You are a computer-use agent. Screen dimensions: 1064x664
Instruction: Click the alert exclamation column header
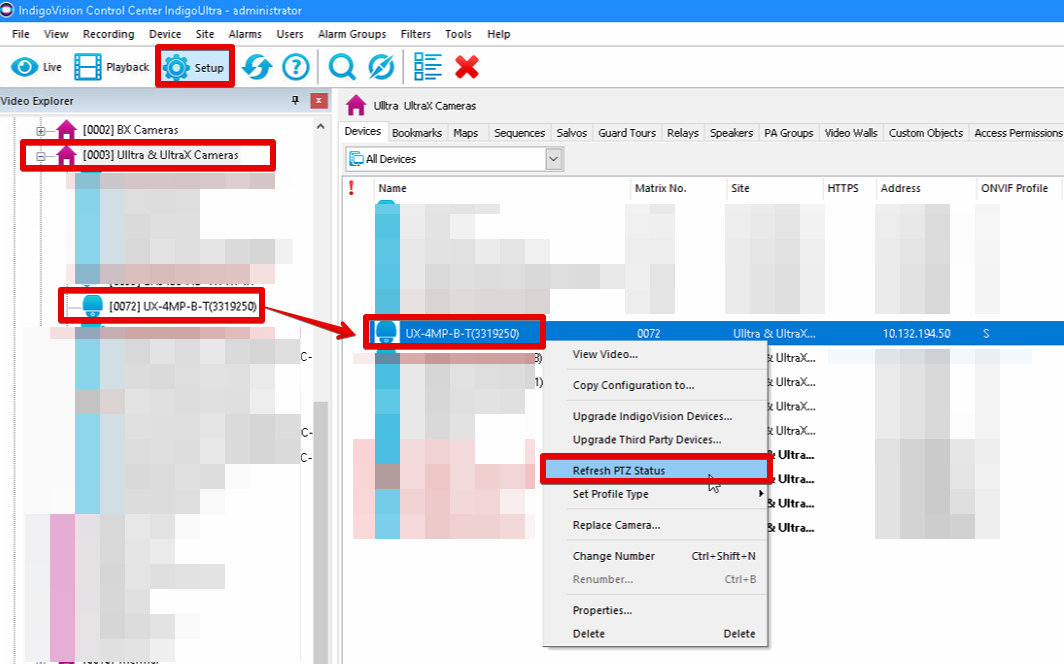pos(352,188)
